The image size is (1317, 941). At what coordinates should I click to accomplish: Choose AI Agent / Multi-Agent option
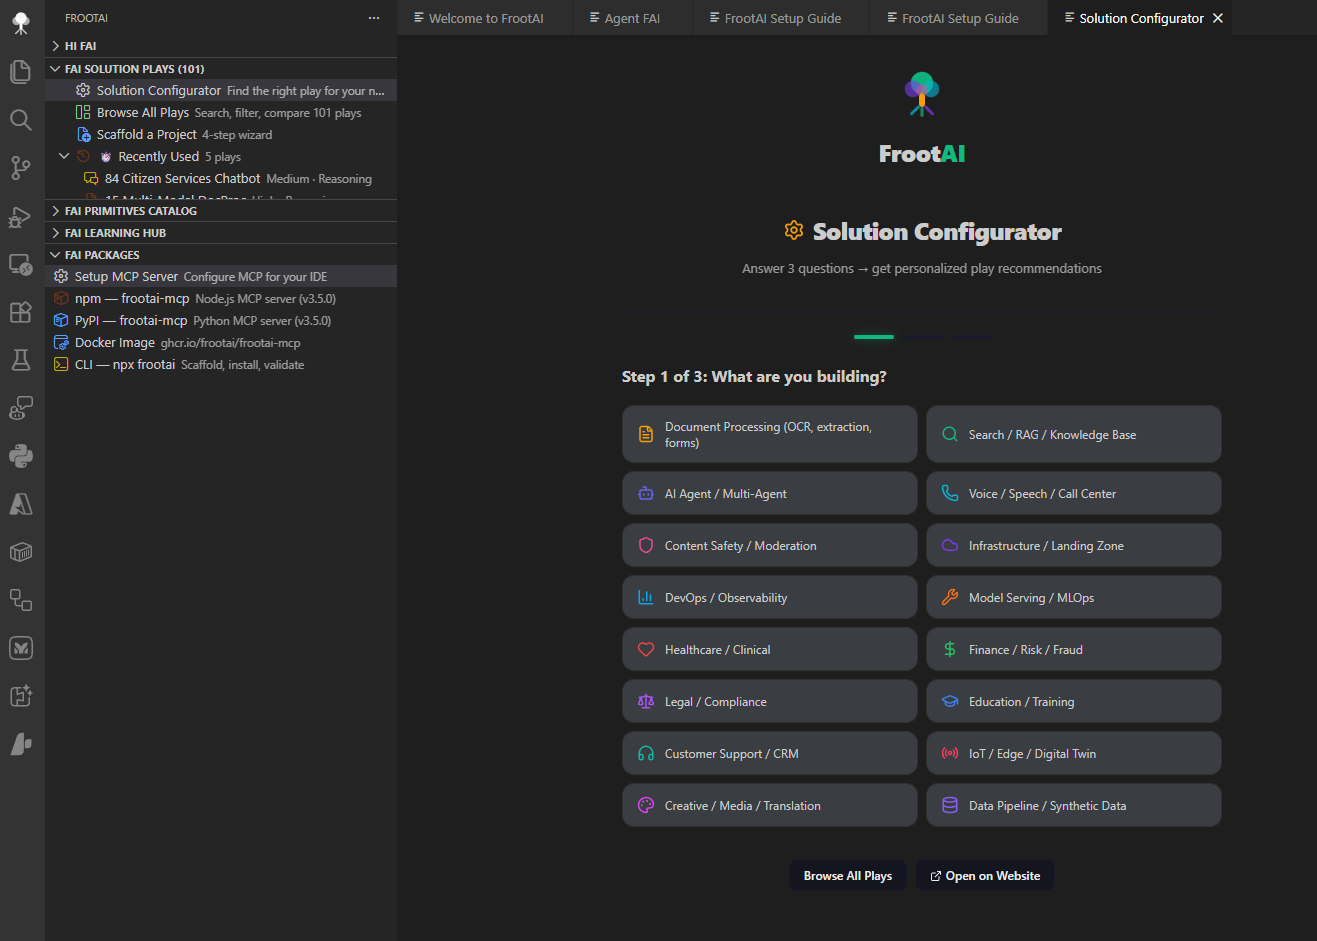click(769, 493)
